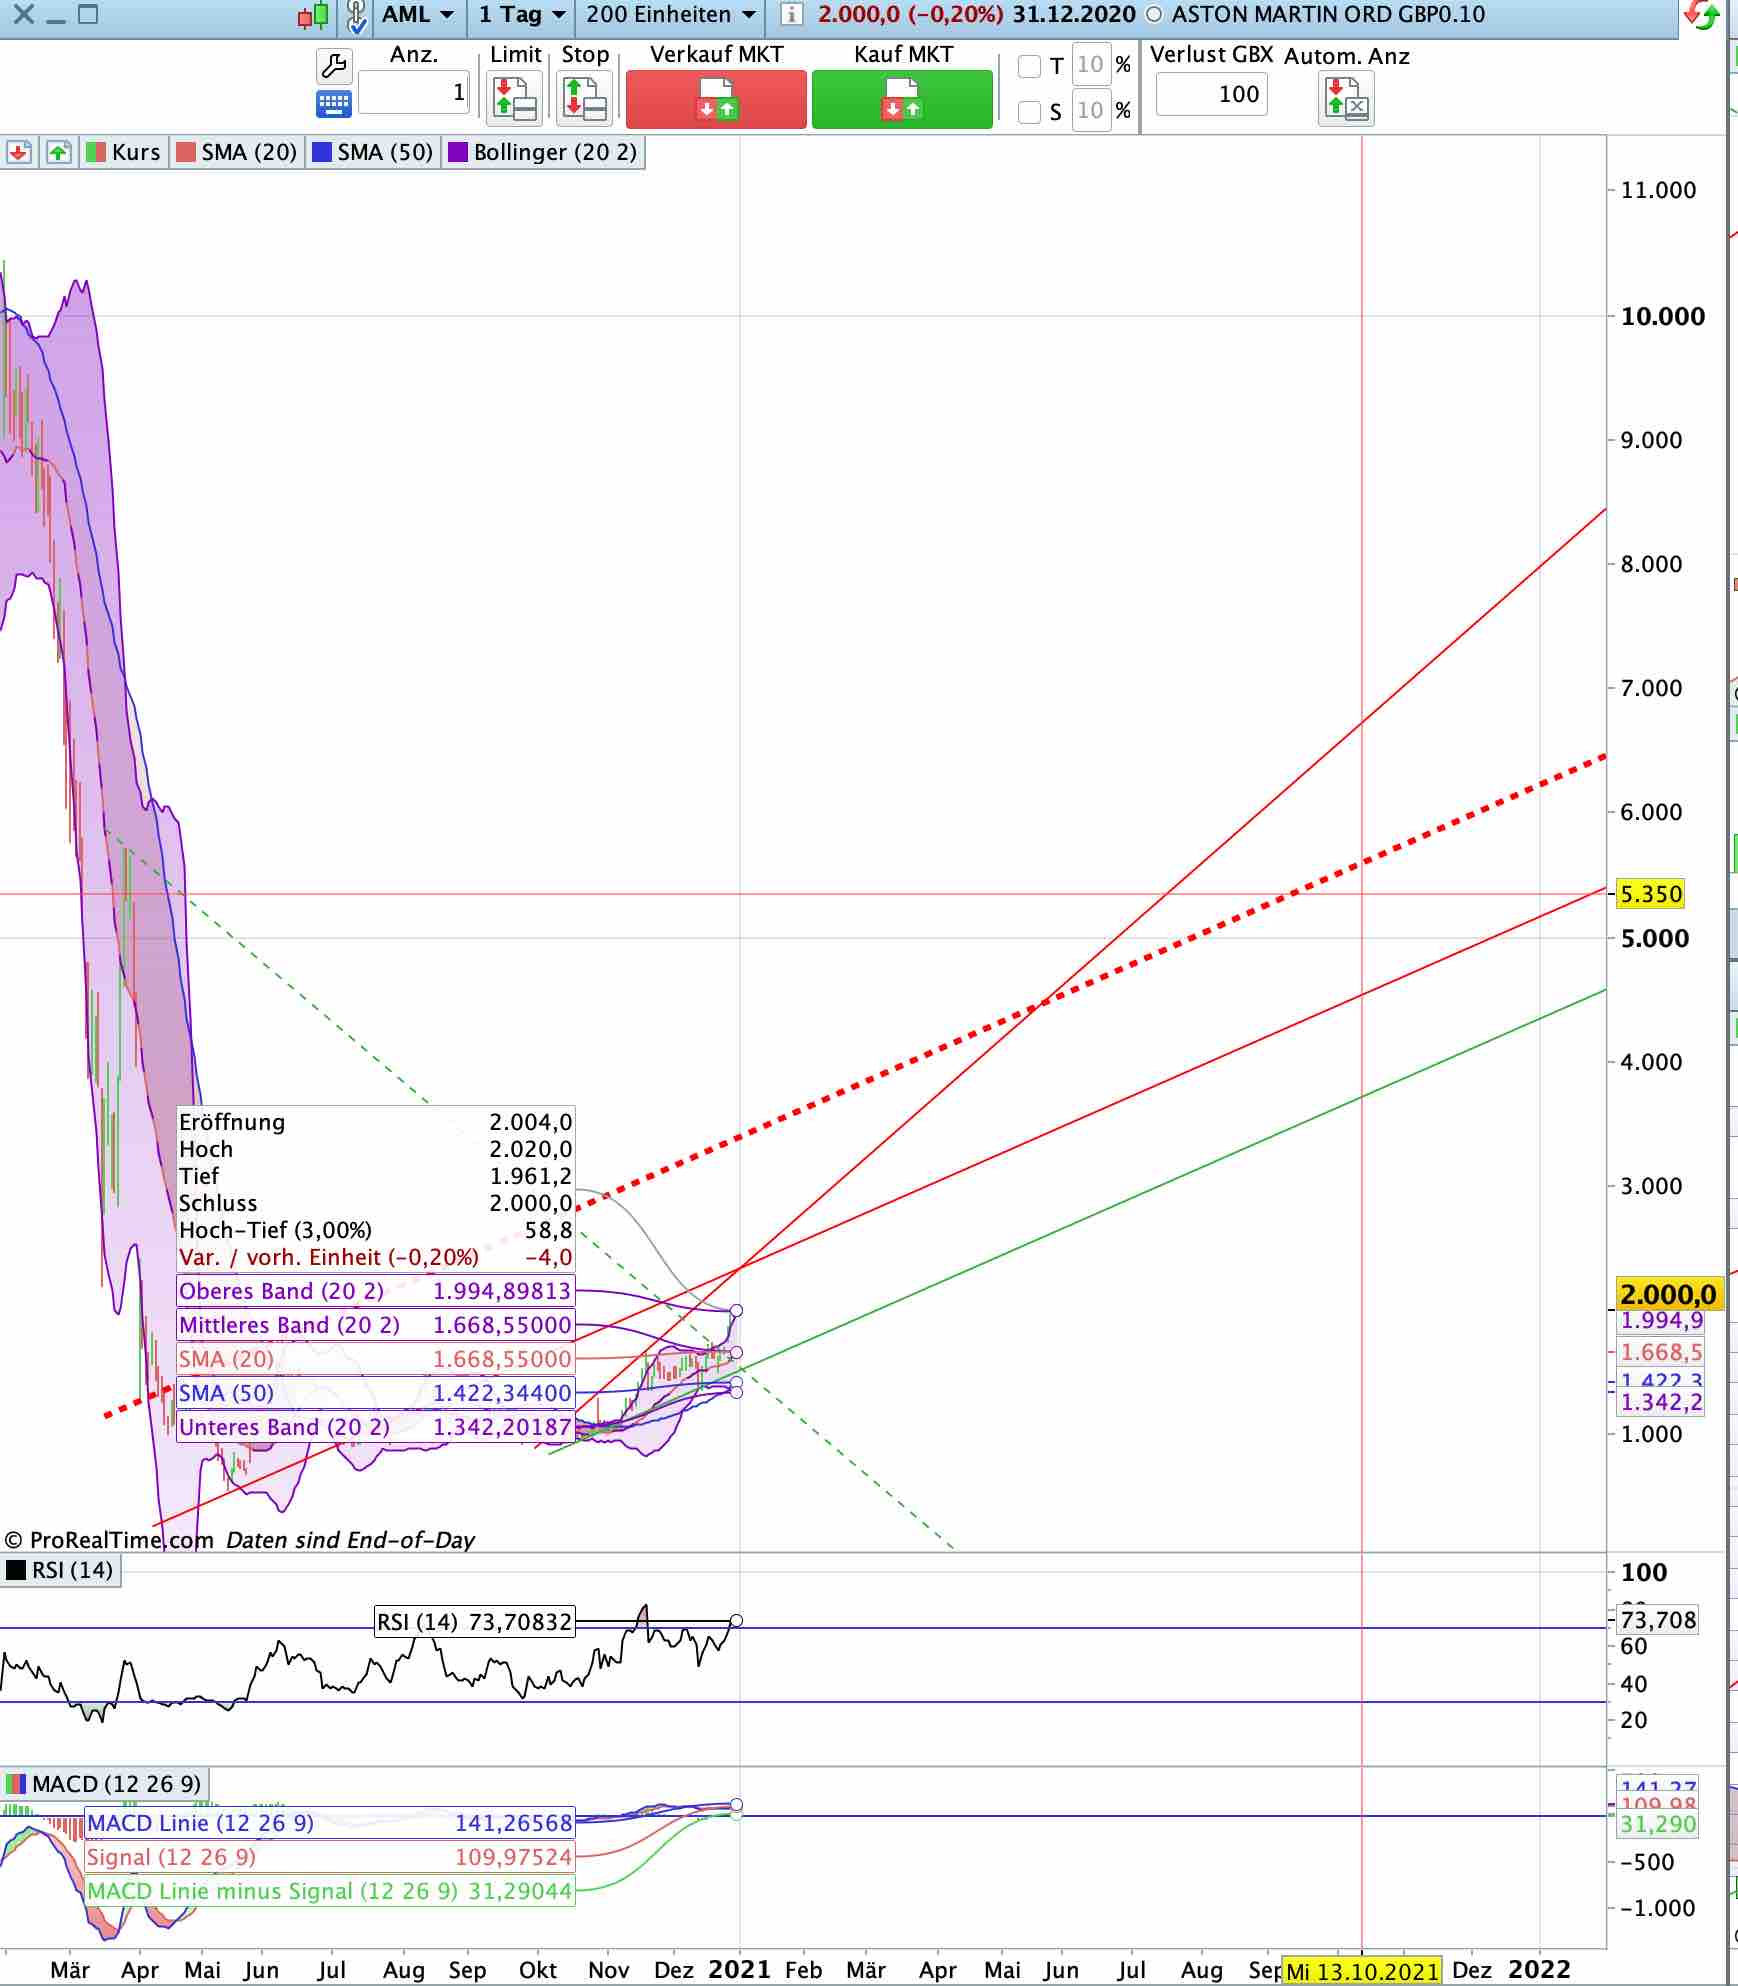
Task: Open the RSI (14) panel label
Action: tap(60, 1570)
